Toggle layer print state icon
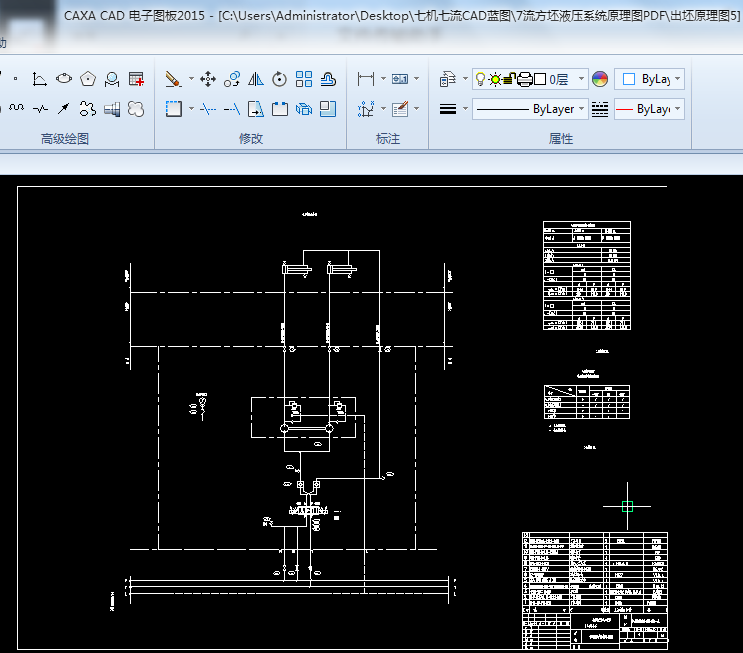The height and width of the screenshot is (653, 743). click(x=524, y=79)
